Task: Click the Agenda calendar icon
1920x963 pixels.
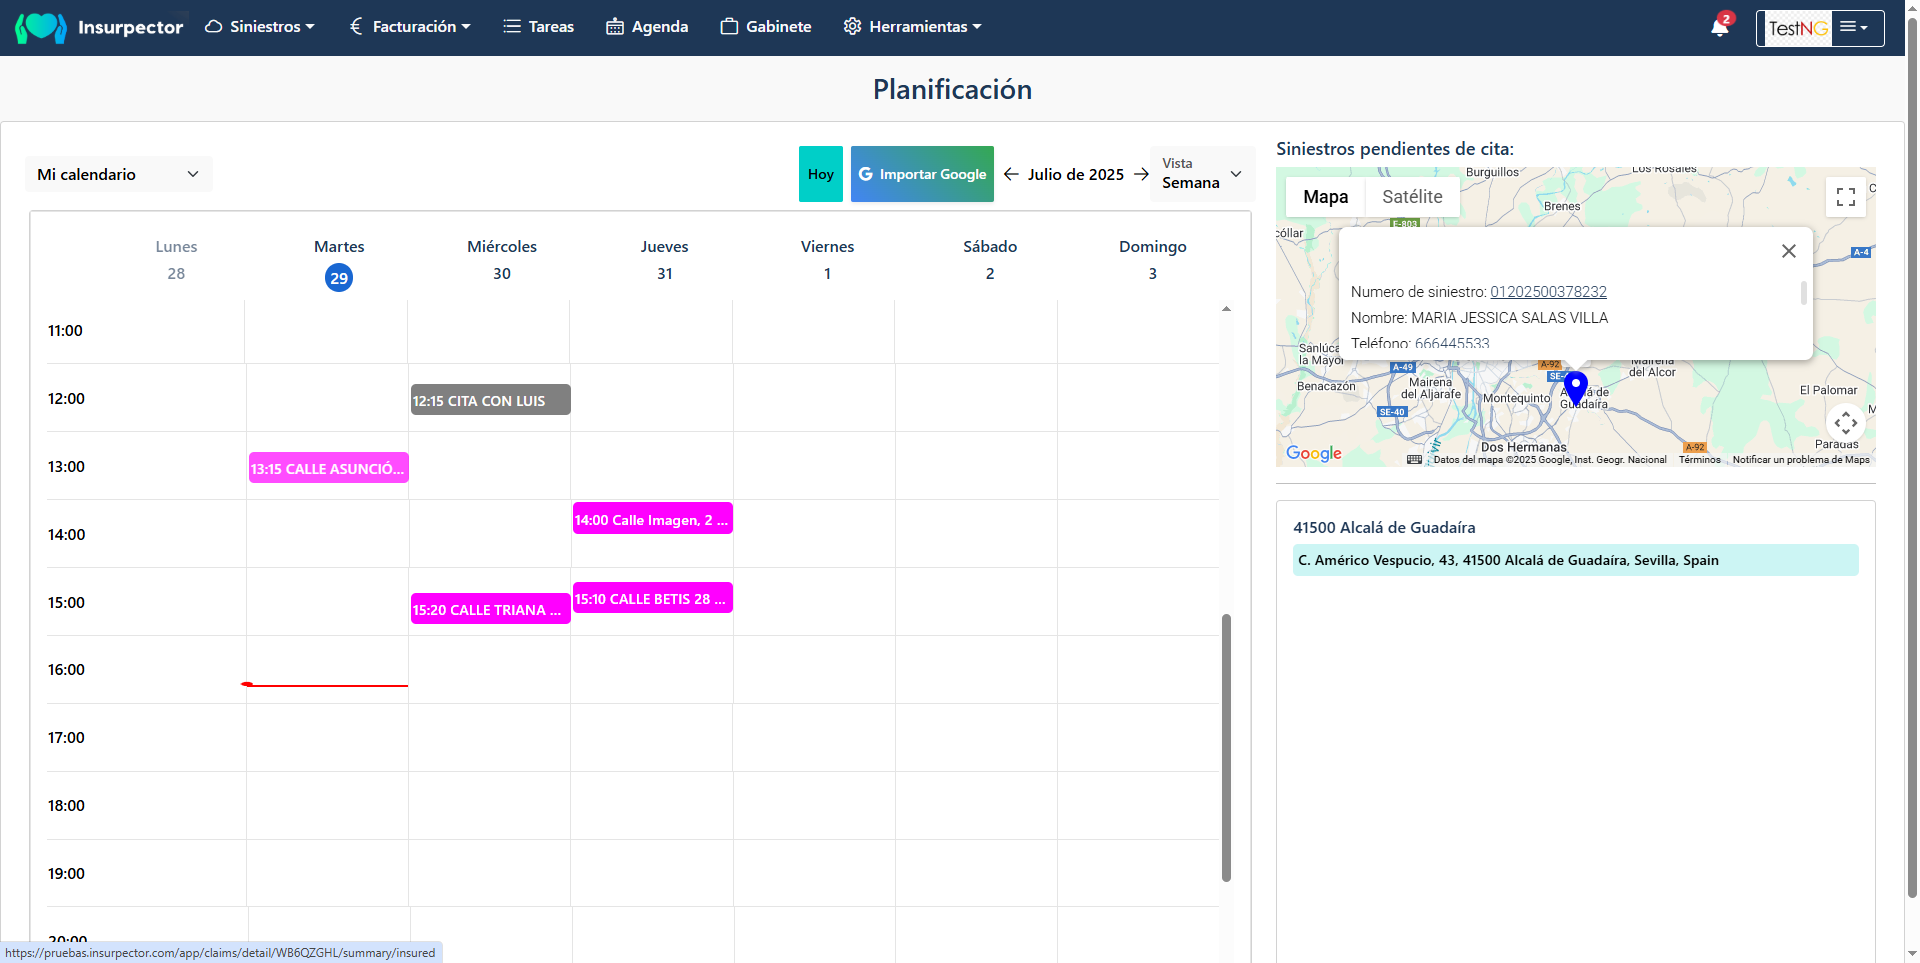Action: [x=614, y=26]
